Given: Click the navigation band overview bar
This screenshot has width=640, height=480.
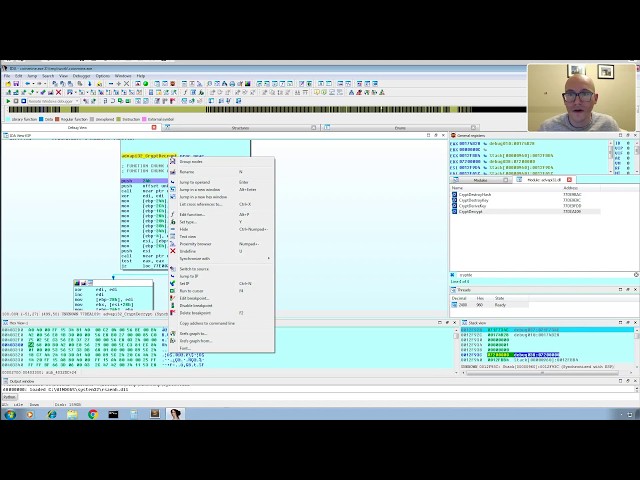Looking at the screenshot, I should (267, 109).
